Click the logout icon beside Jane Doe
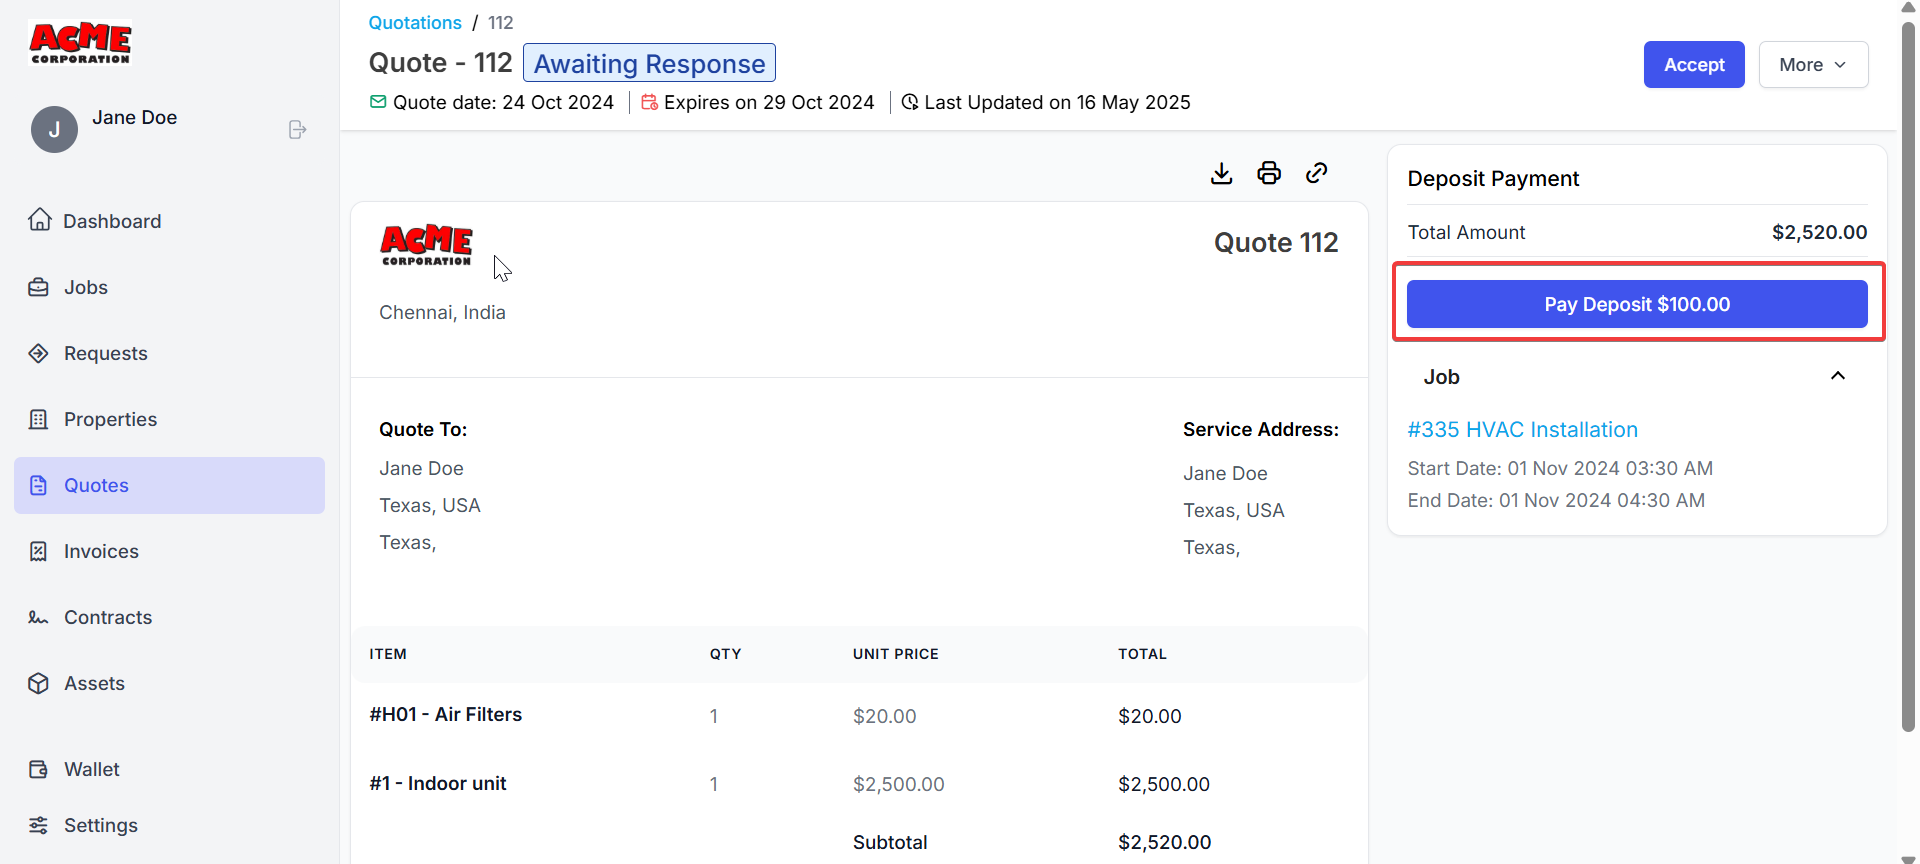The image size is (1920, 864). [x=297, y=130]
